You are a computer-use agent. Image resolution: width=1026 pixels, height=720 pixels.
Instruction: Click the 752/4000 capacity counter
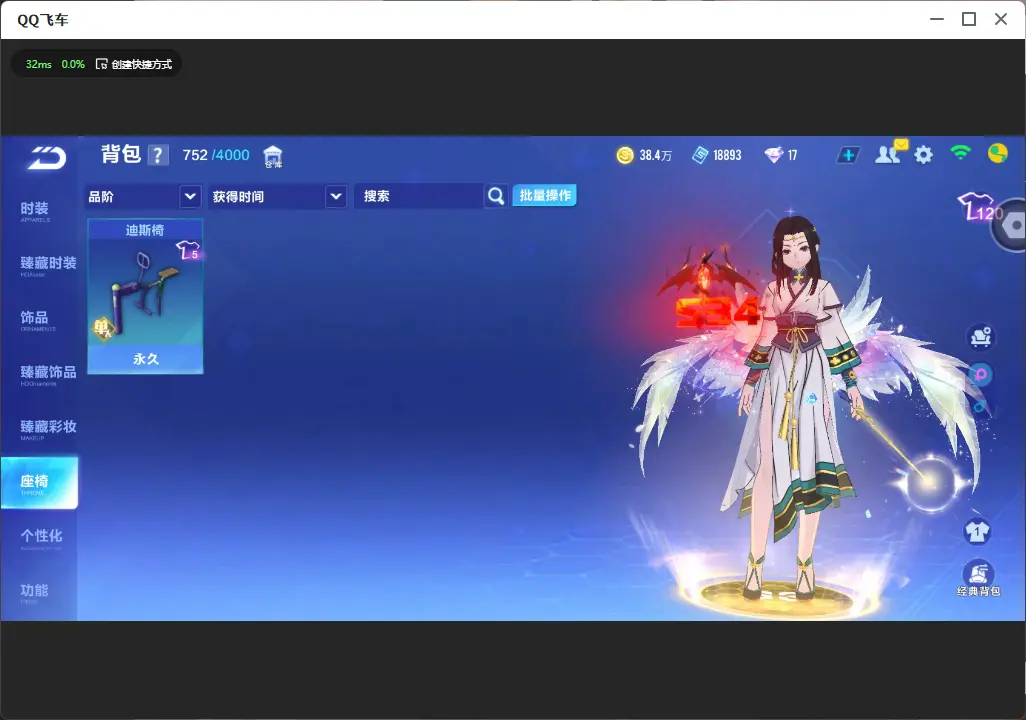click(216, 155)
